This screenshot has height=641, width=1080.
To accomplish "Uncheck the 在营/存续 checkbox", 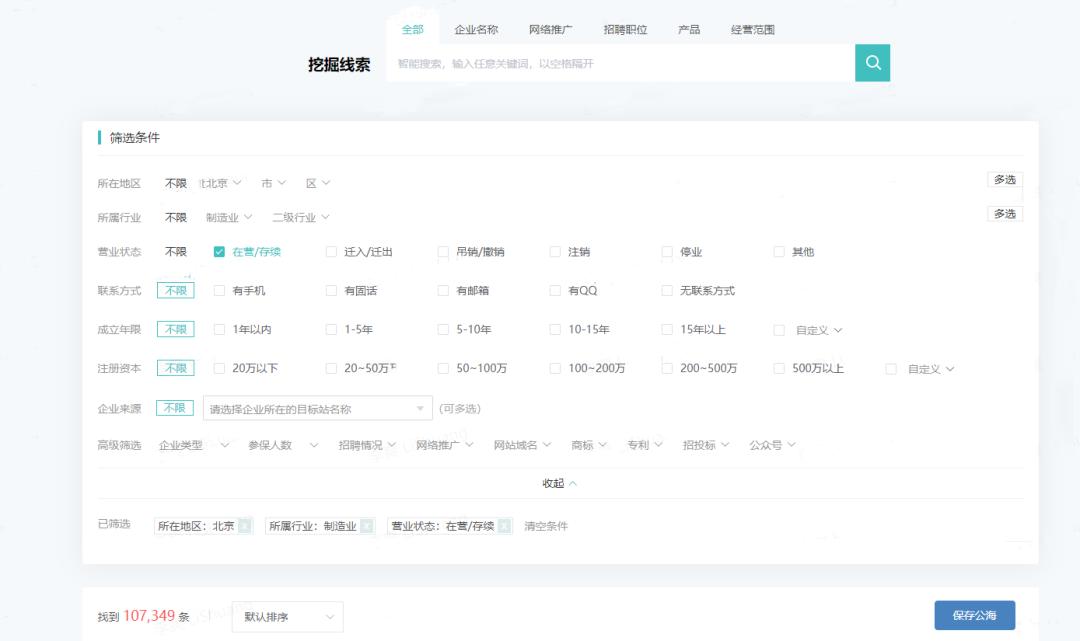I will pos(219,252).
